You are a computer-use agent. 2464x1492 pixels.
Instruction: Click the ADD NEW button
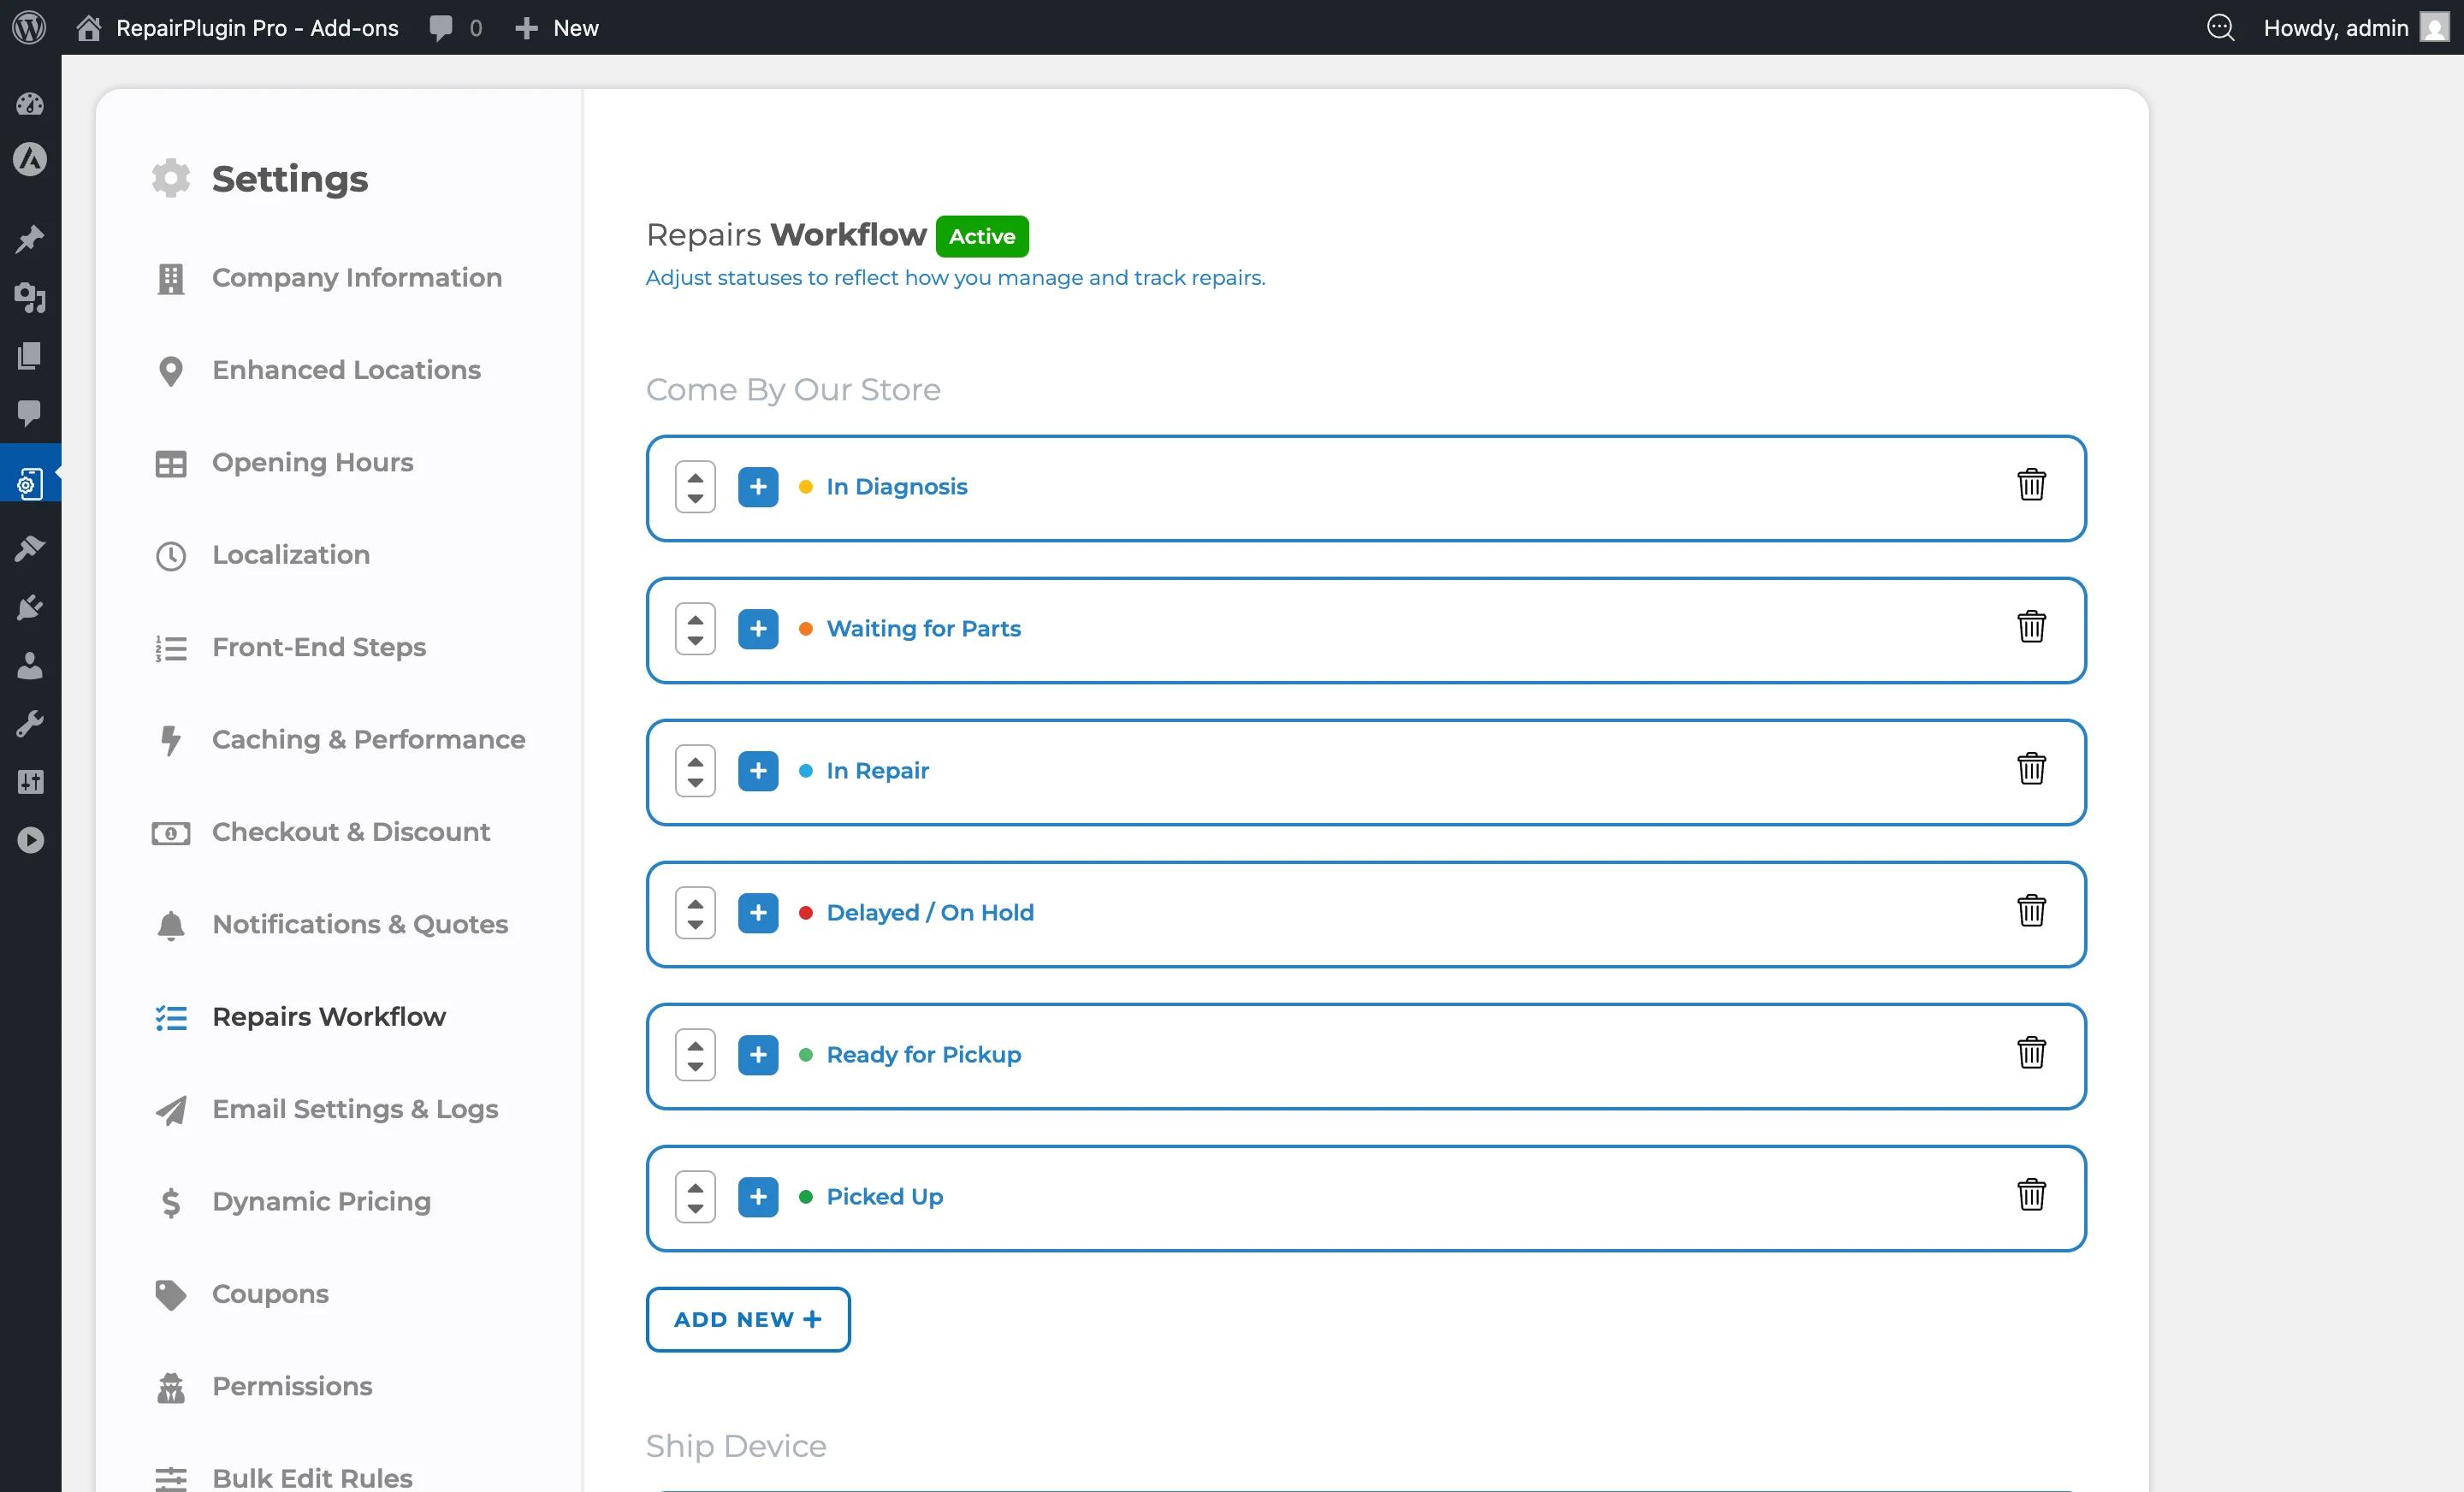[x=747, y=1318]
